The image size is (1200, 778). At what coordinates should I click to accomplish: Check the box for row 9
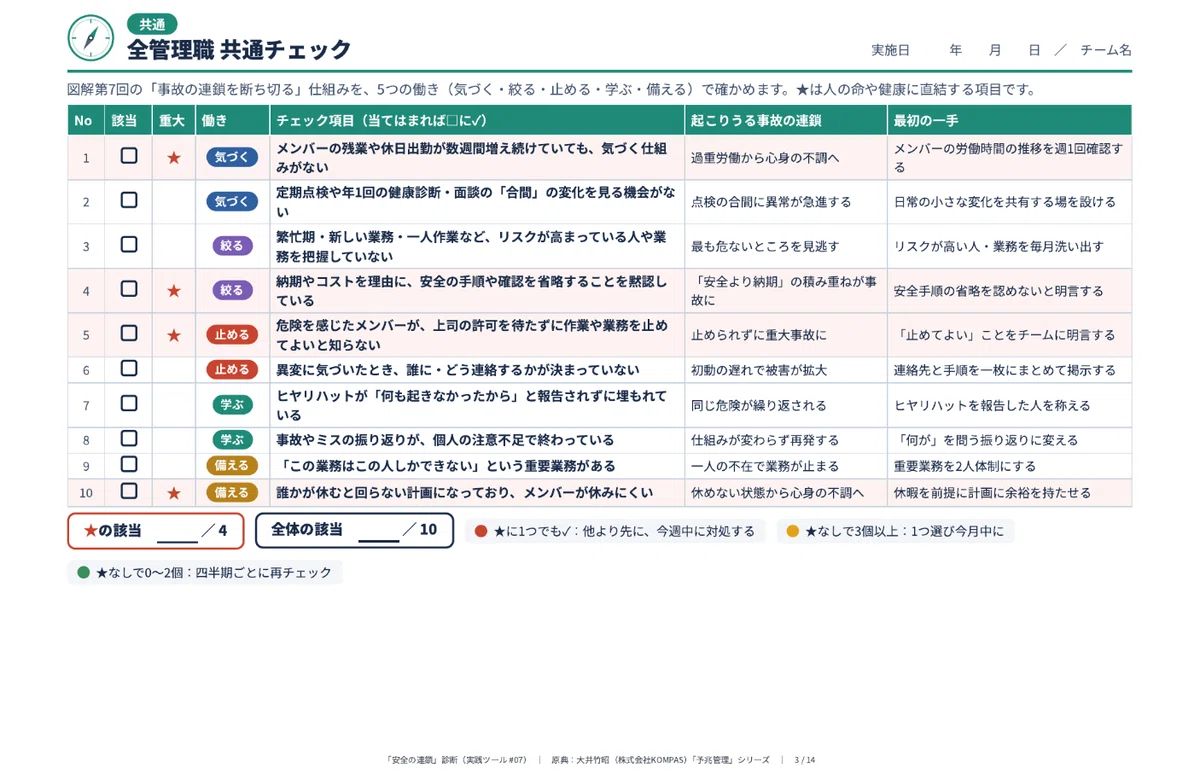click(x=129, y=464)
